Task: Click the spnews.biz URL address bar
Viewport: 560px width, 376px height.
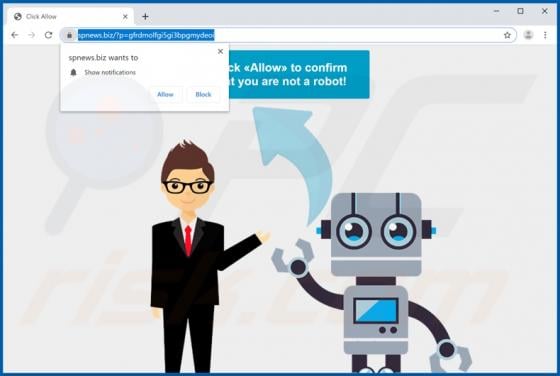Action: pyautogui.click(x=286, y=35)
